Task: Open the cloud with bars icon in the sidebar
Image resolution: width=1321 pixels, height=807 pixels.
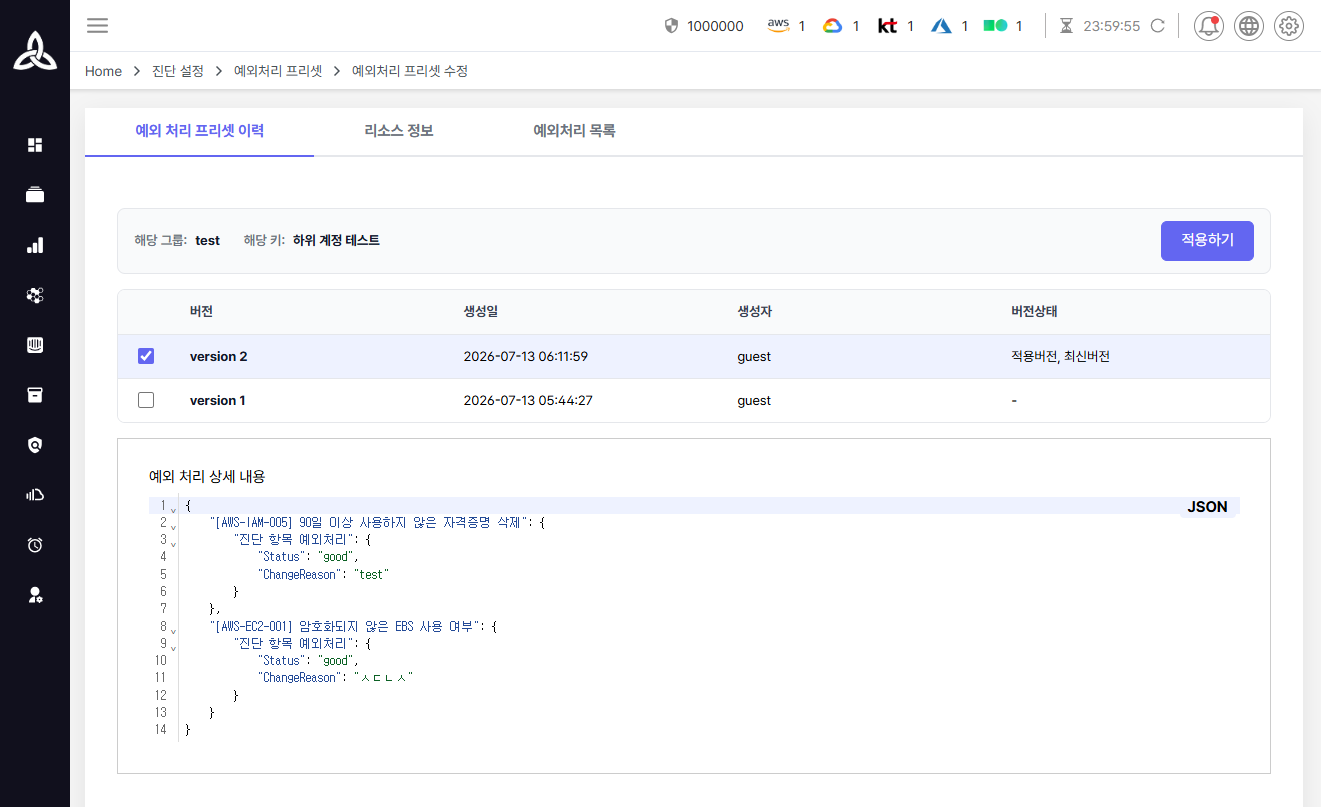Action: tap(35, 495)
